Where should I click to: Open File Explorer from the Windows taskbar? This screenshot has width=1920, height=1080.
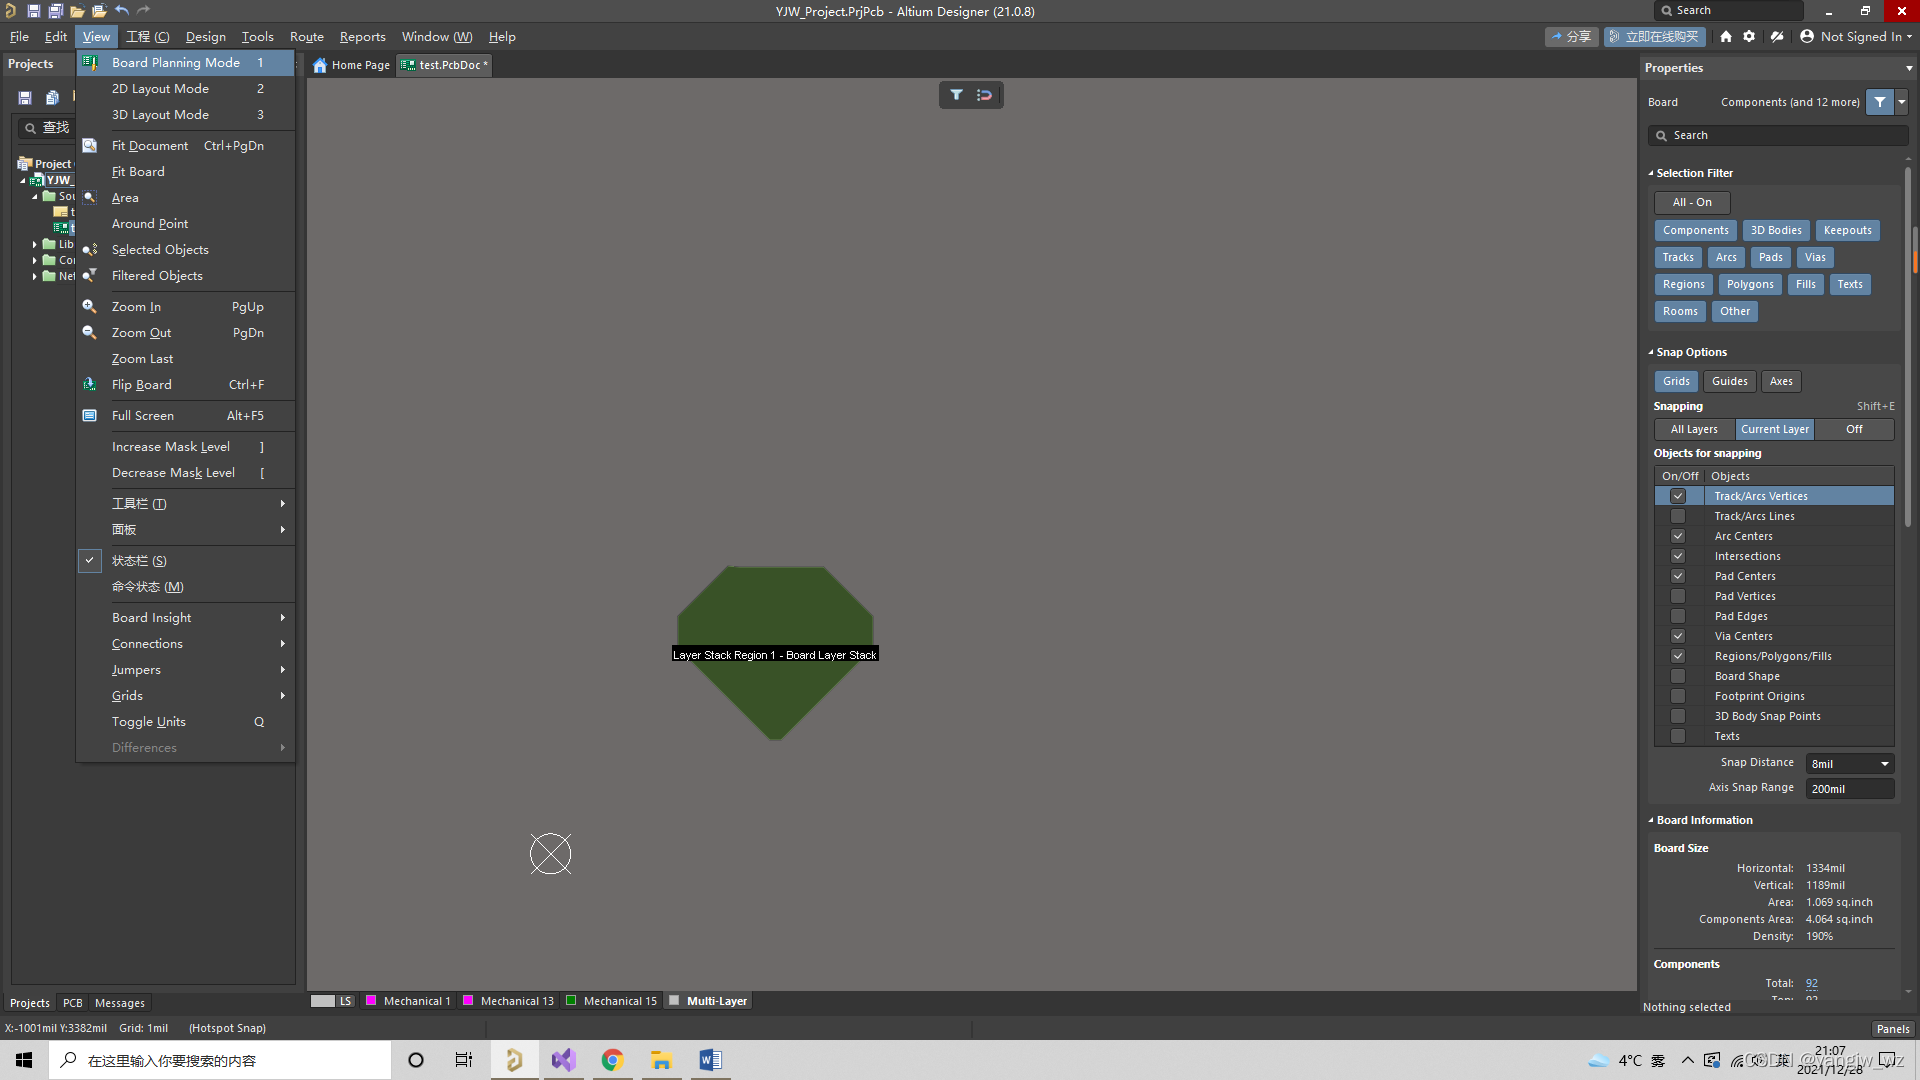pos(661,1060)
